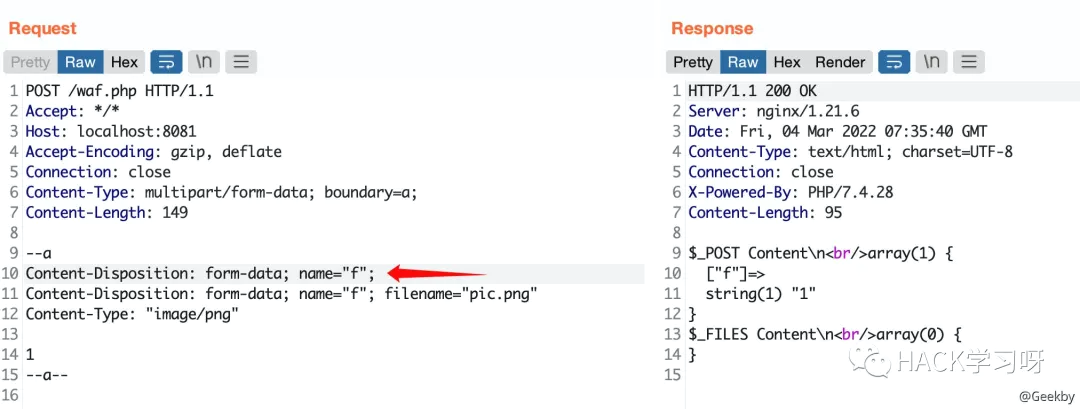Open the Render tab in Response panel
The height and width of the screenshot is (409, 1080).
(x=840, y=62)
